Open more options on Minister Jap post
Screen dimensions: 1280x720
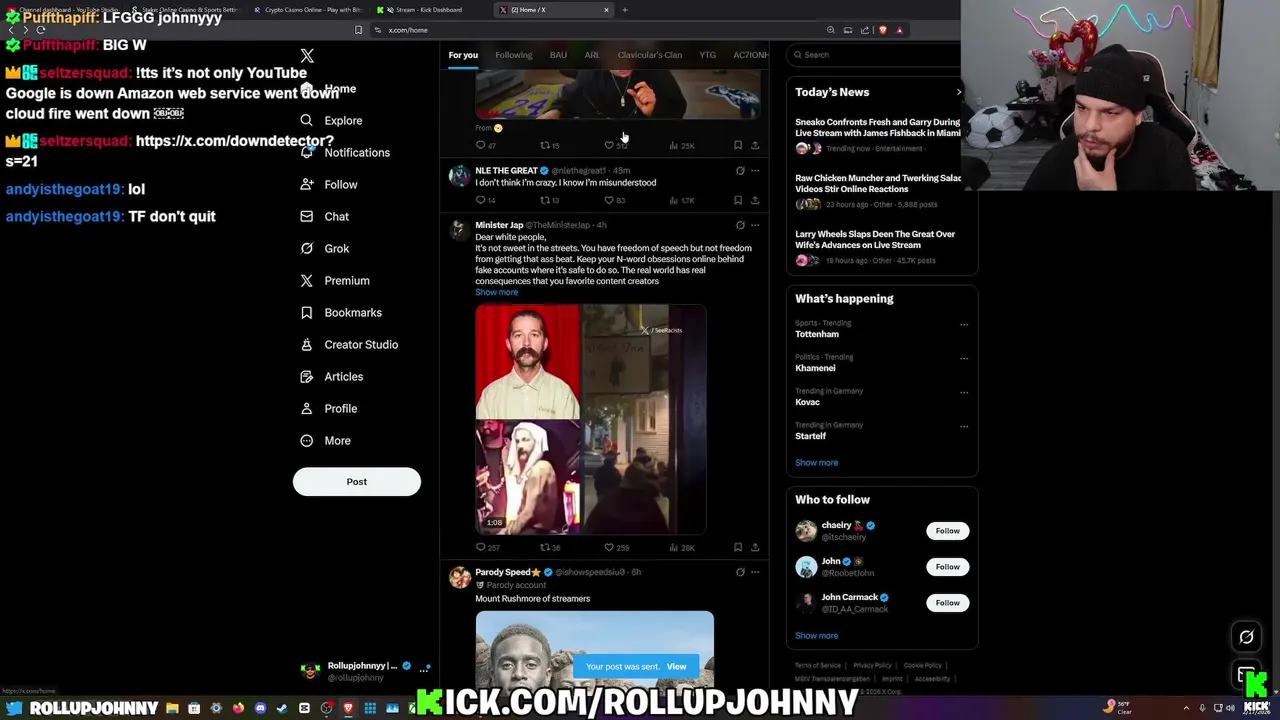tap(755, 225)
